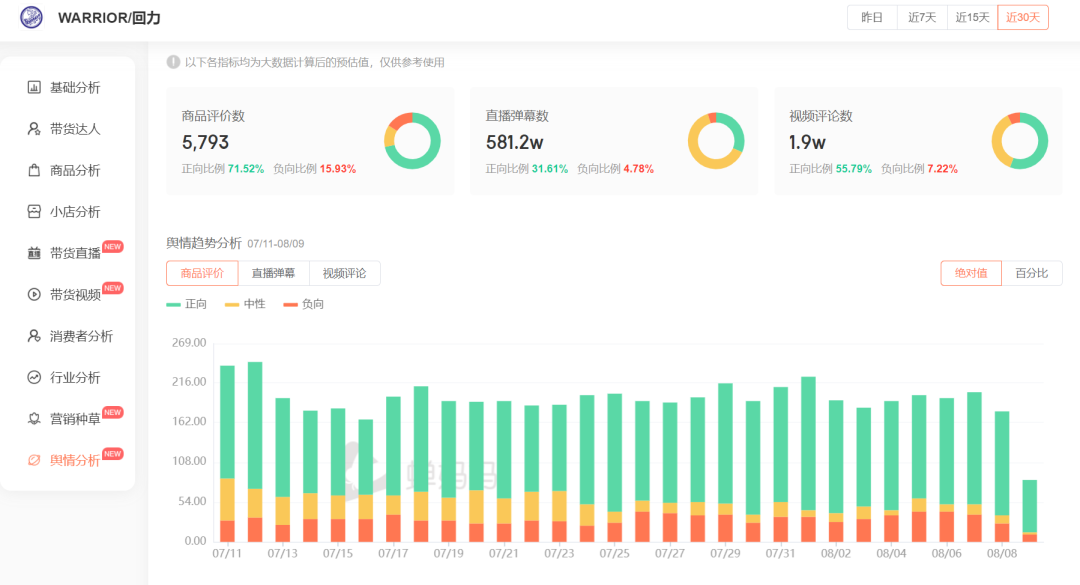Switch the chart to 百分比 mode
The image size is (1080, 585).
coord(1031,274)
